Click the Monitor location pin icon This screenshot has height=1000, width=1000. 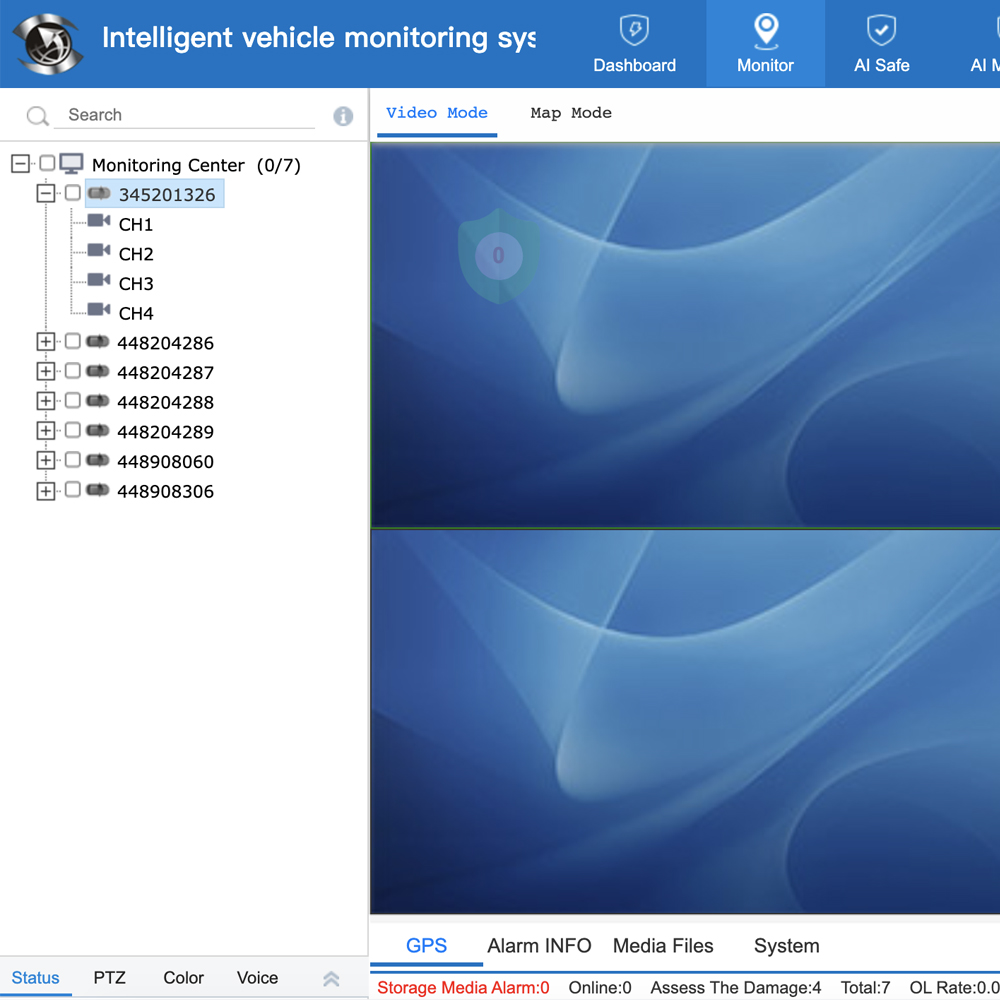point(765,30)
